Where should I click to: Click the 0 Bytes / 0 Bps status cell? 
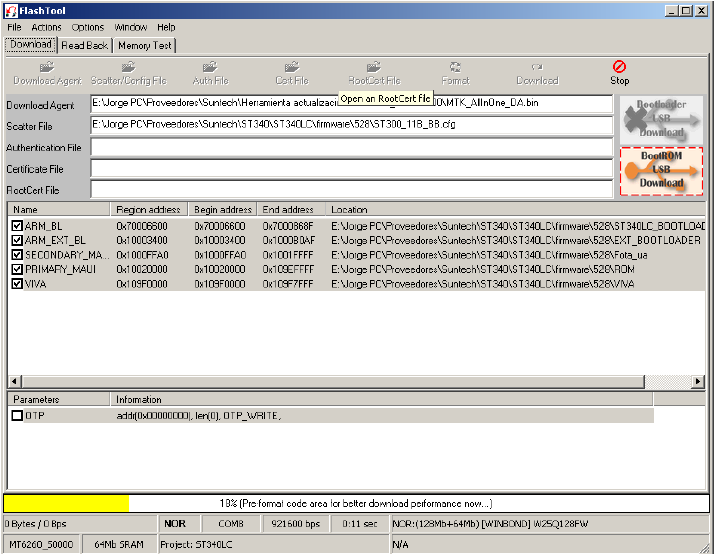[80, 524]
